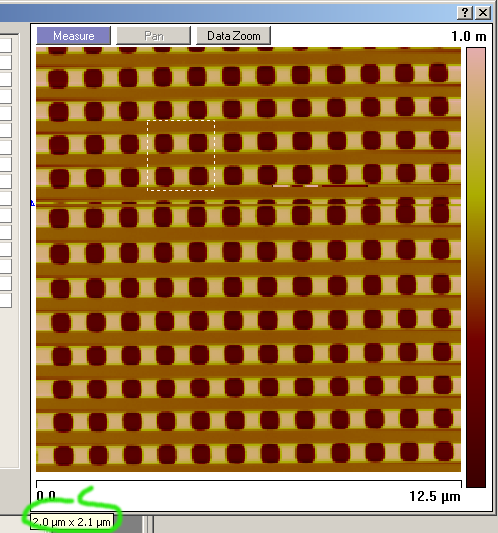Image resolution: width=498 pixels, height=533 pixels.
Task: Select the Data Zoom mode button
Action: pos(234,36)
